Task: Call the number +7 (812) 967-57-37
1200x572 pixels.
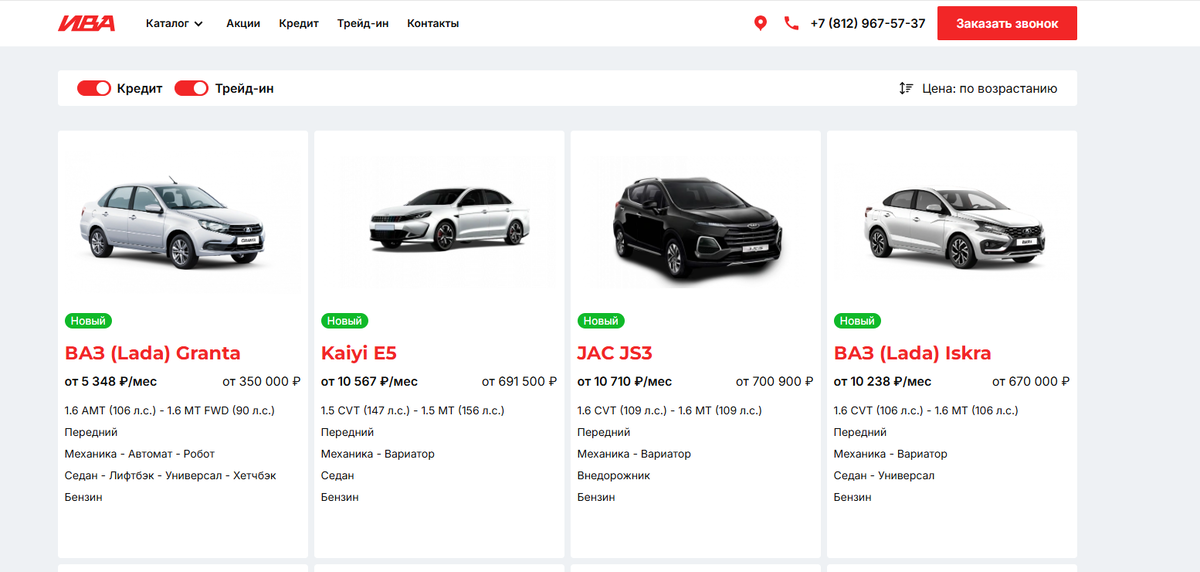Action: [x=868, y=23]
